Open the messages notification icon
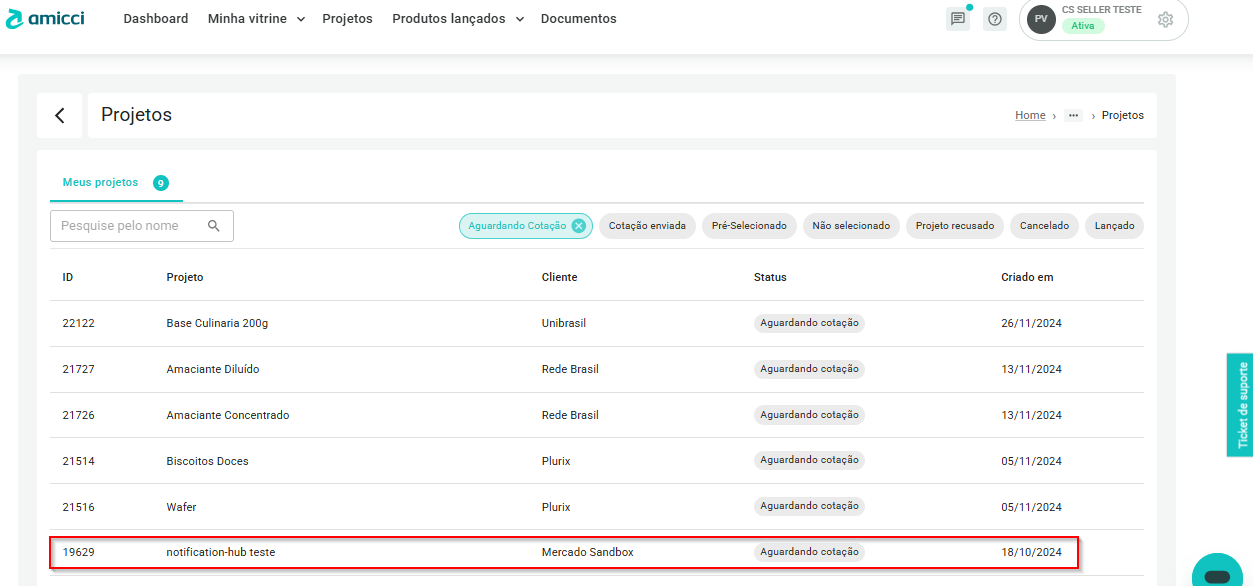The height and width of the screenshot is (586, 1253). 958,19
